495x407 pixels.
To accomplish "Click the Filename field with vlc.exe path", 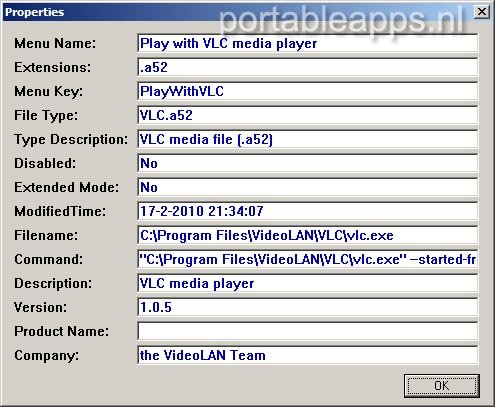I will pyautogui.click(x=308, y=235).
